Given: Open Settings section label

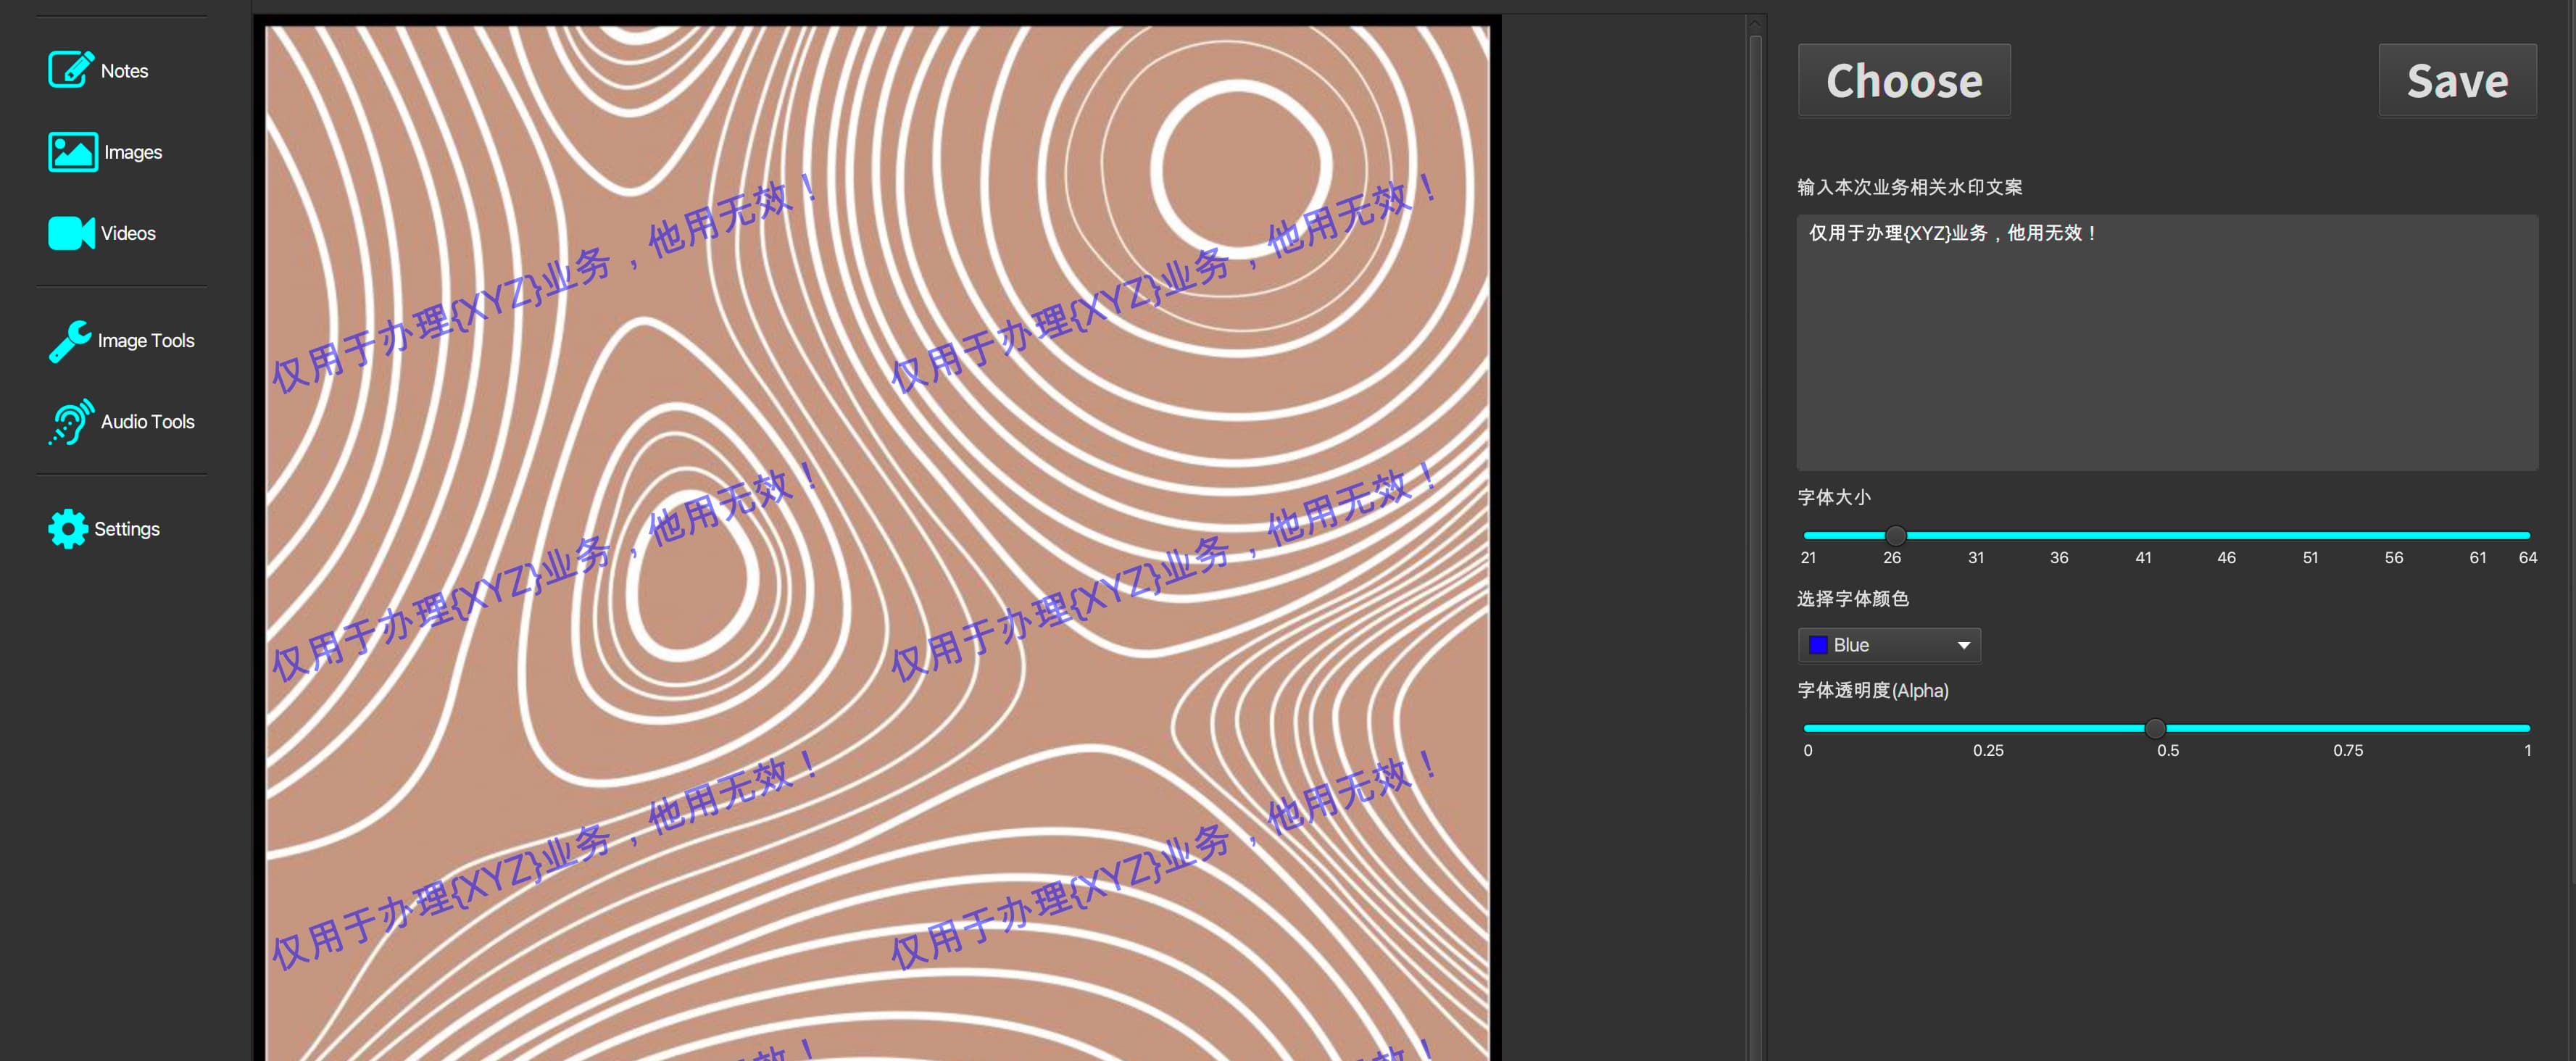Looking at the screenshot, I should [x=127, y=529].
